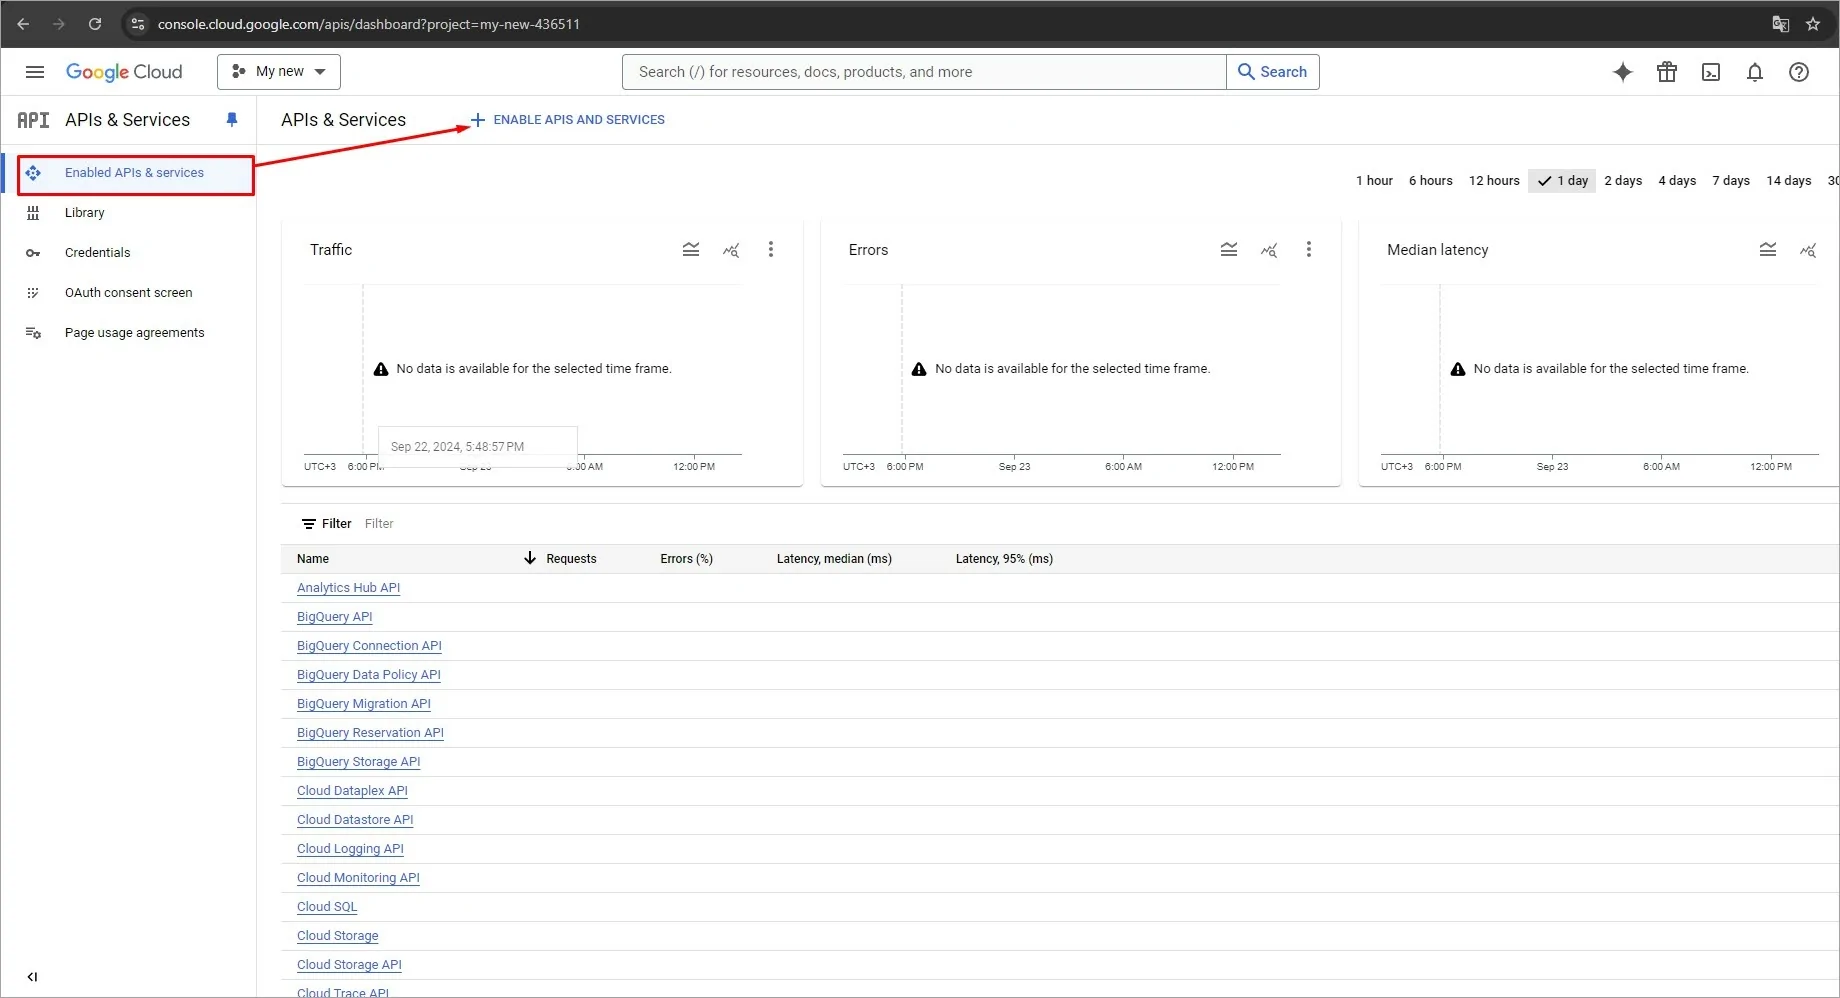Open the Traffic chart overflow menu
Screen dimensions: 1840x998
pyautogui.click(x=771, y=249)
